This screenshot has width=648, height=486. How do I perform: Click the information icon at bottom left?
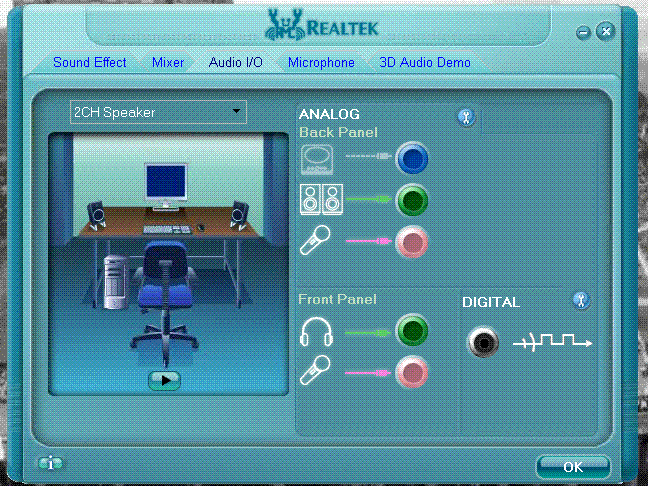pos(50,463)
